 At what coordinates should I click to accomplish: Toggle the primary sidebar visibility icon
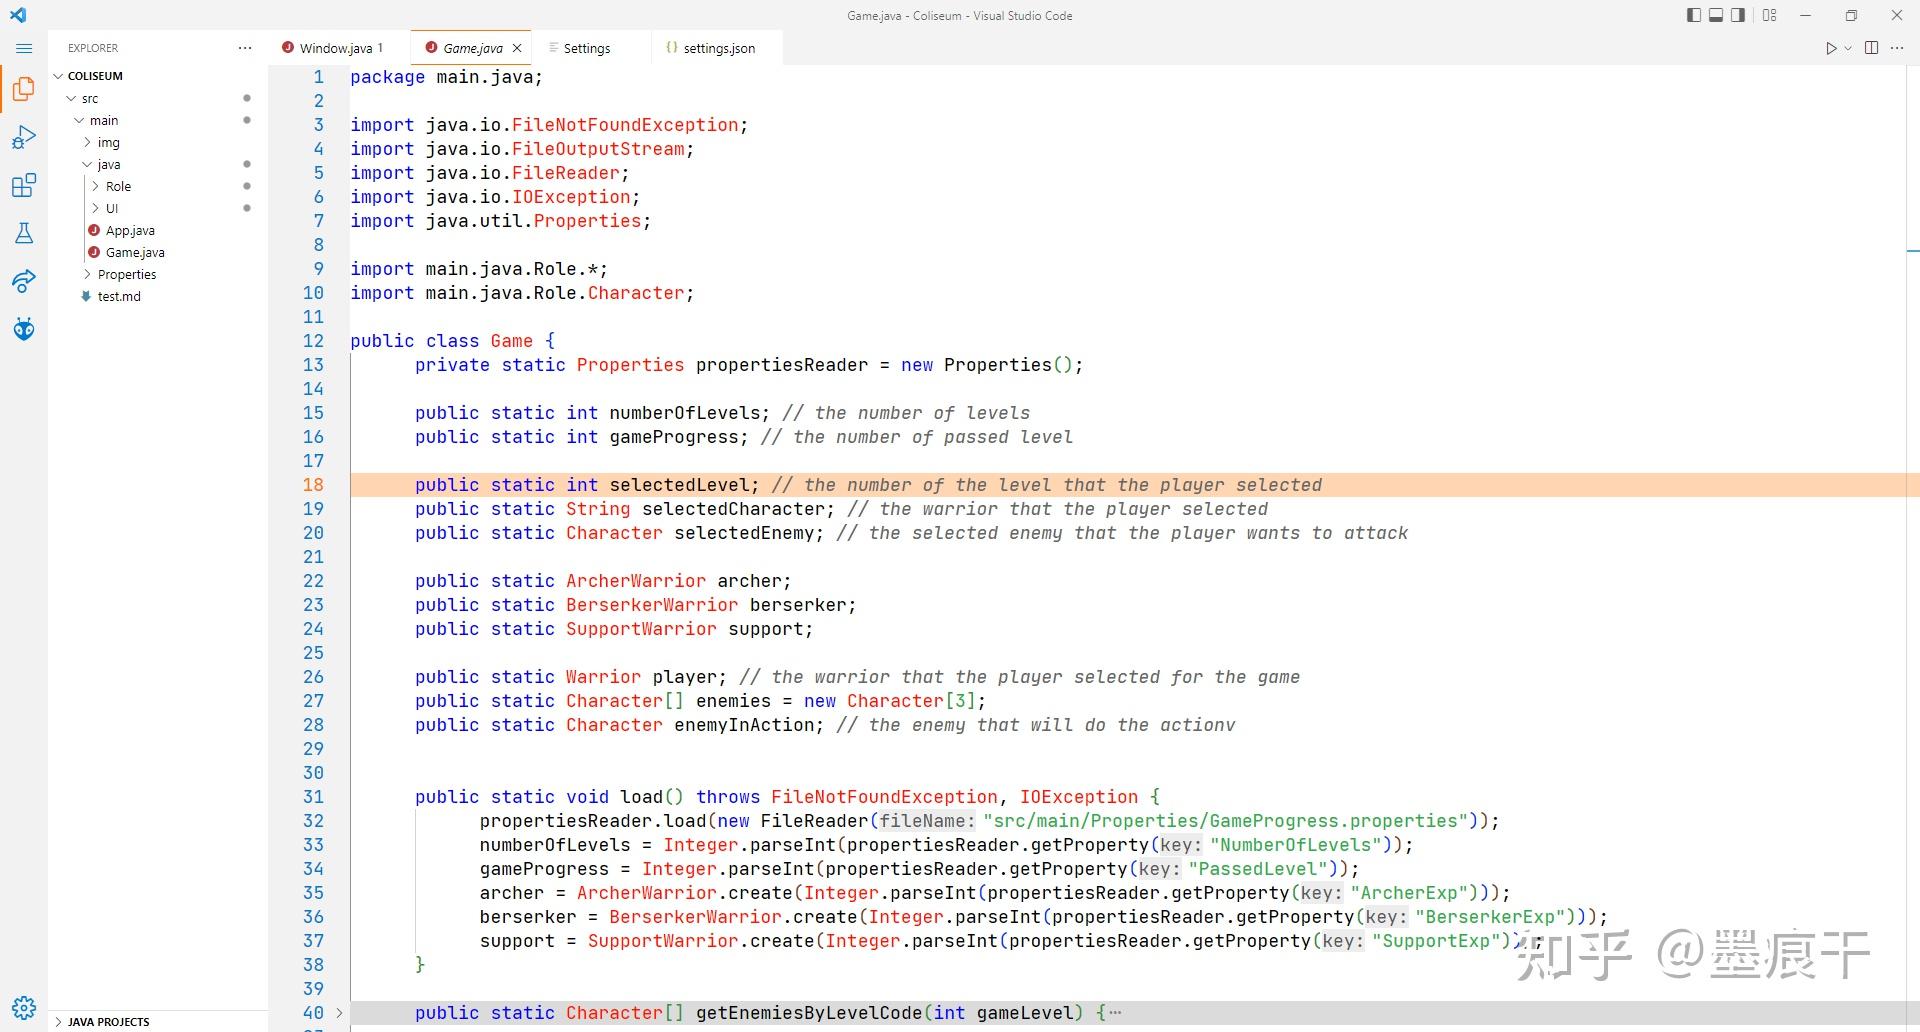pyautogui.click(x=1693, y=15)
